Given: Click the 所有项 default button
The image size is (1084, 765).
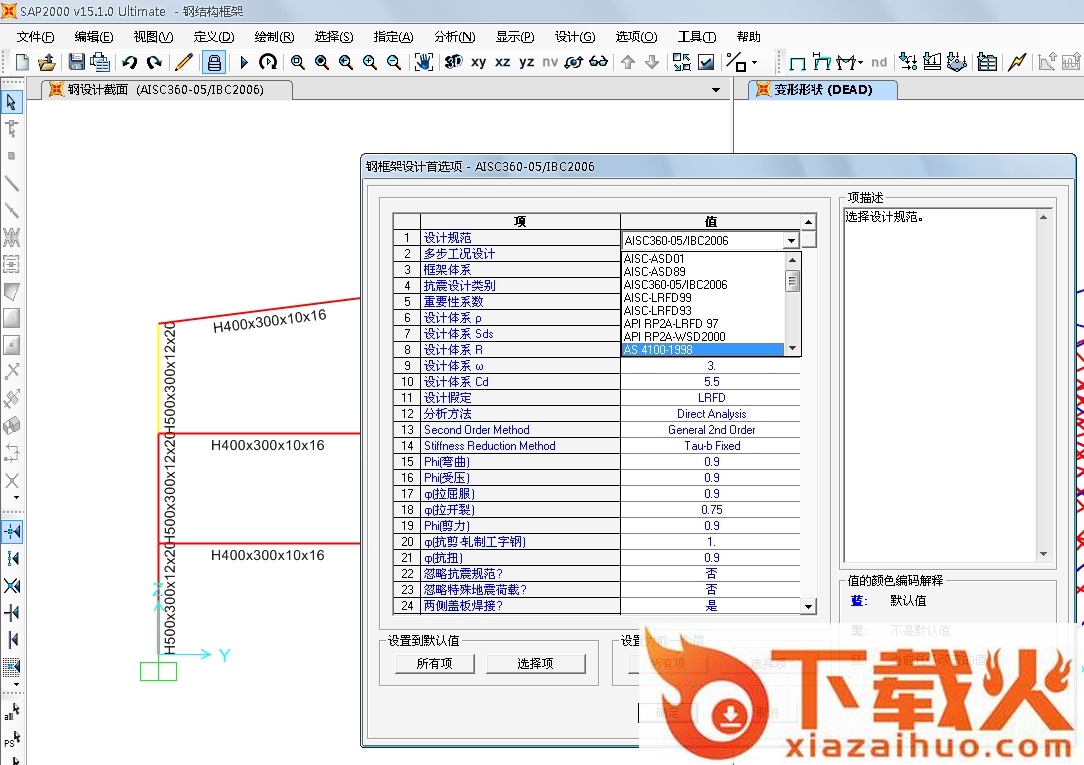Looking at the screenshot, I should click(x=434, y=663).
